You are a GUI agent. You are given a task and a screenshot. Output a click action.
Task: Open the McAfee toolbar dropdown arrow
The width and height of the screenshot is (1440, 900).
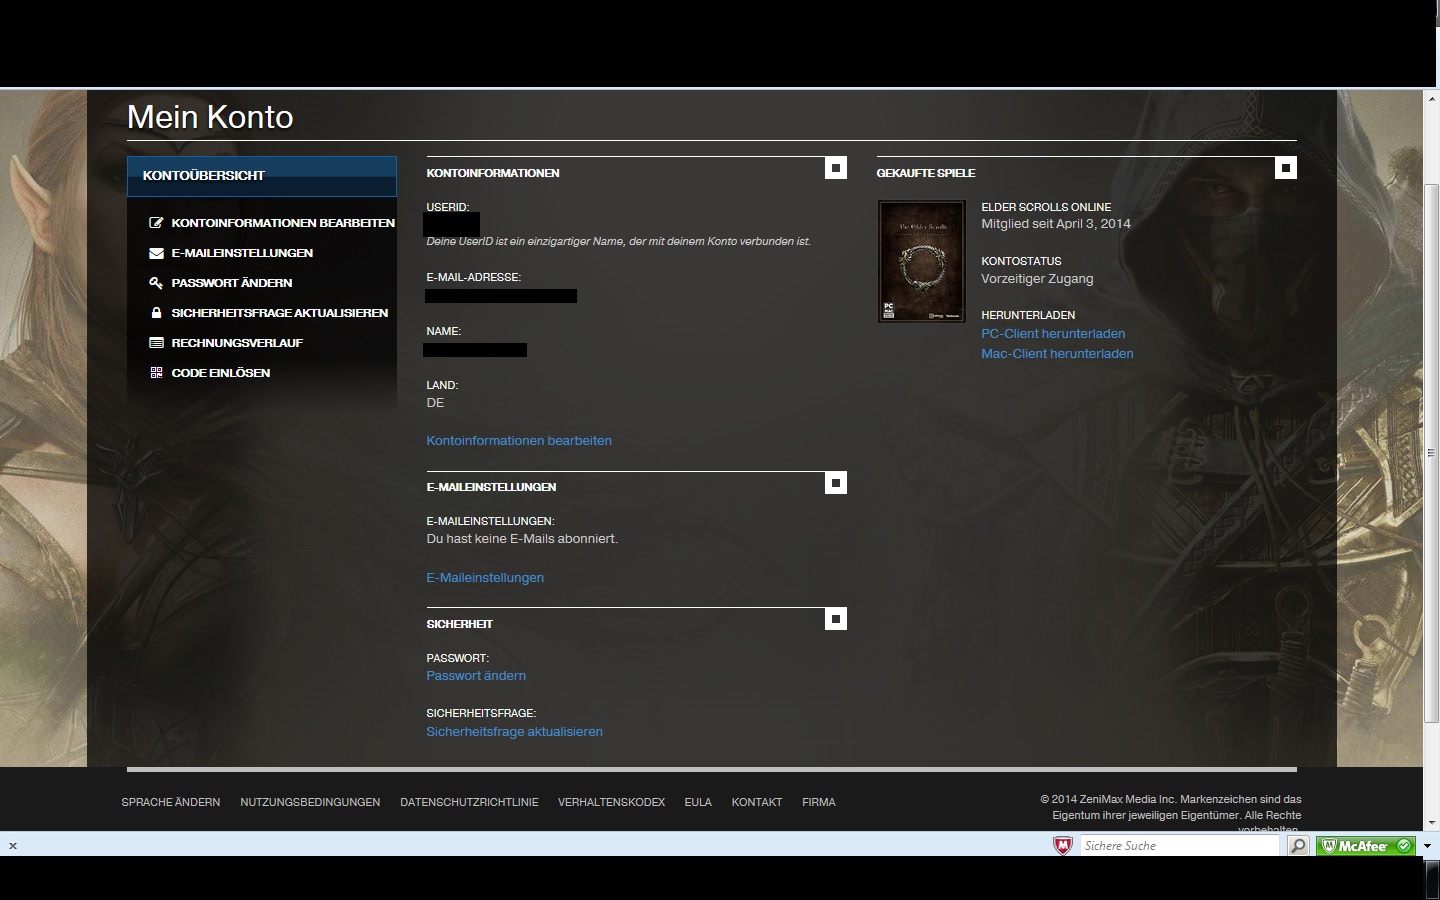(x=1427, y=846)
